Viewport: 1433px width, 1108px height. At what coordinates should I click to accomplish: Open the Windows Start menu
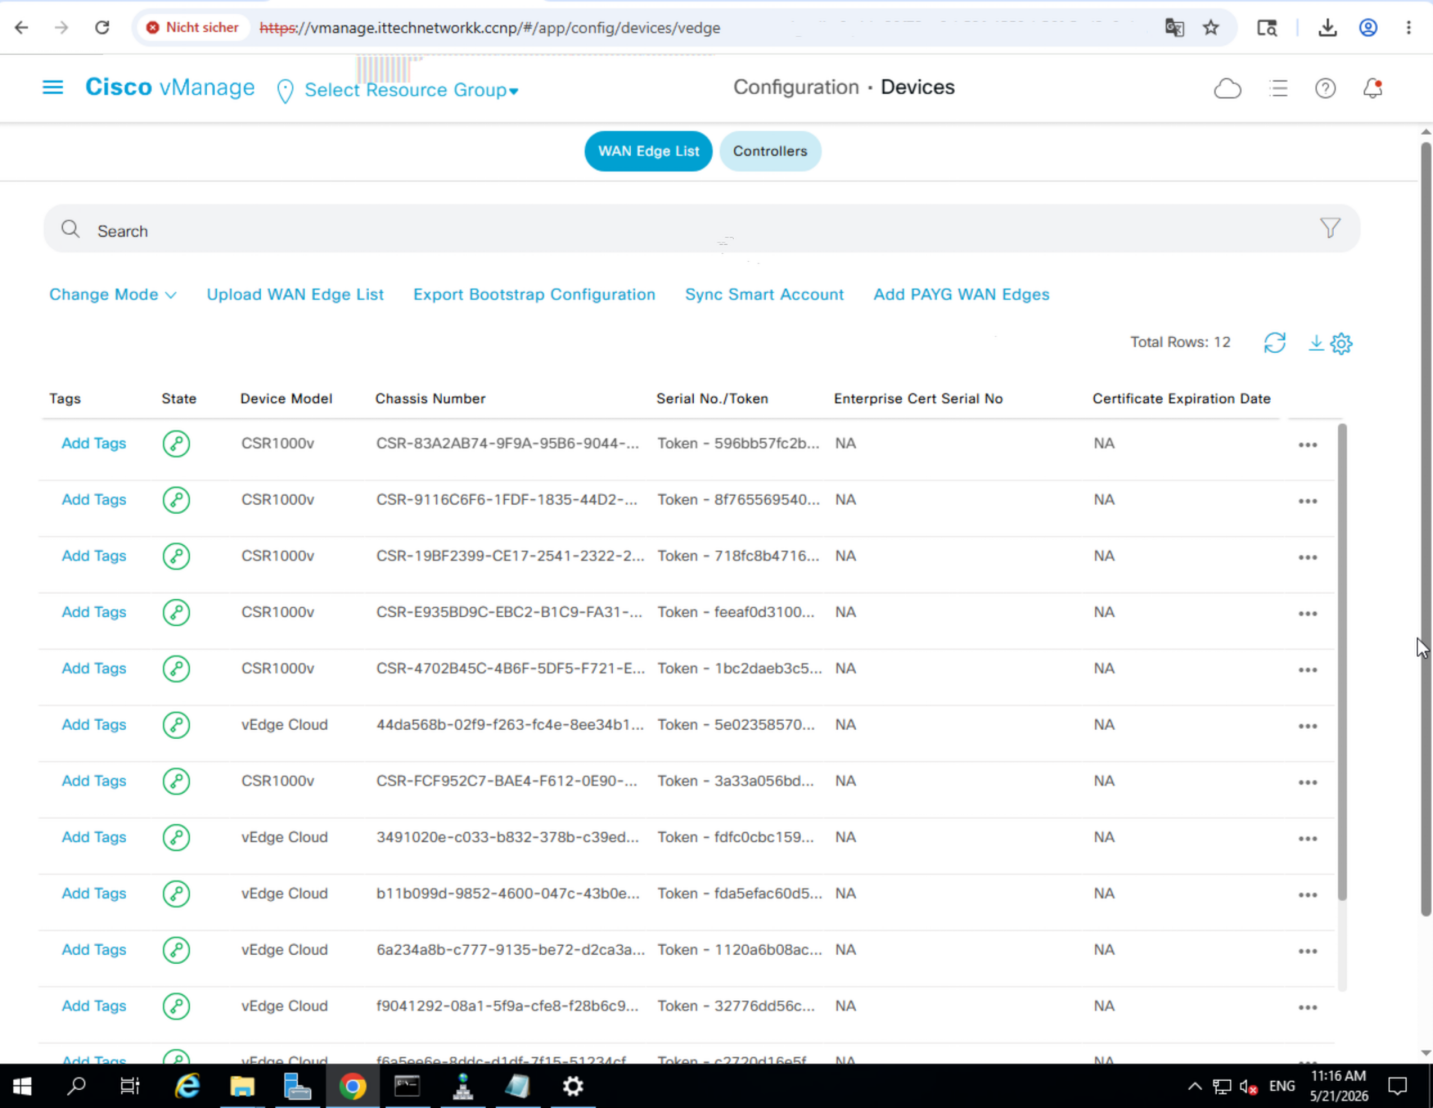pos(22,1086)
